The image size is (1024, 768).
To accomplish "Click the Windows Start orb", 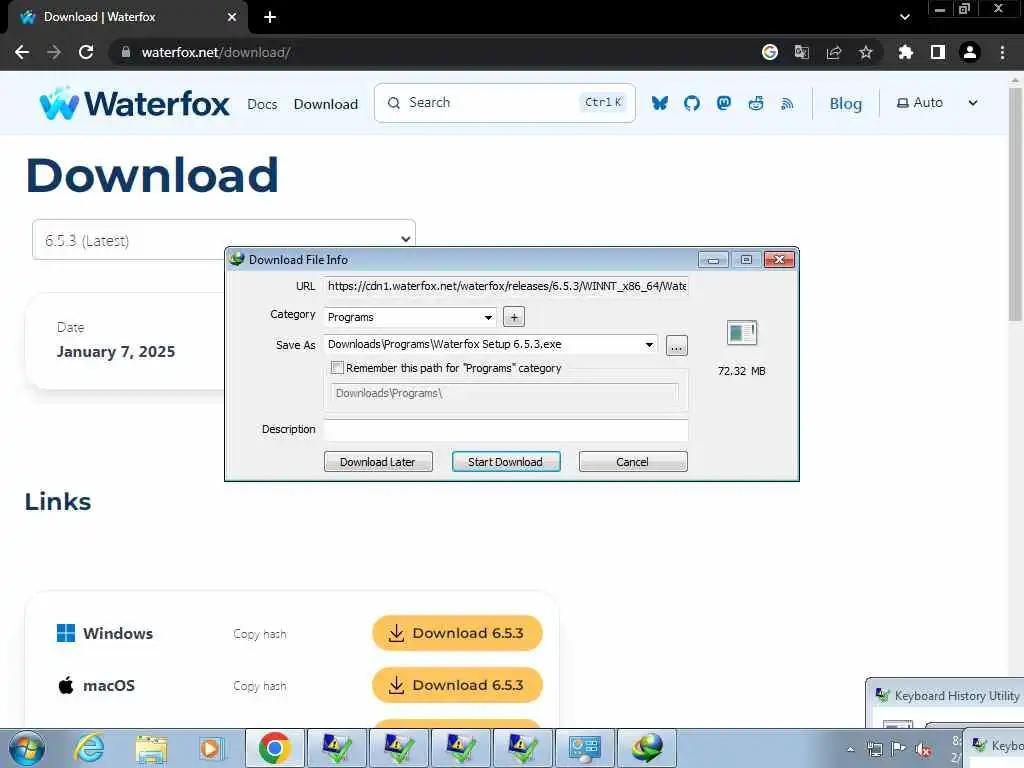I will (27, 748).
